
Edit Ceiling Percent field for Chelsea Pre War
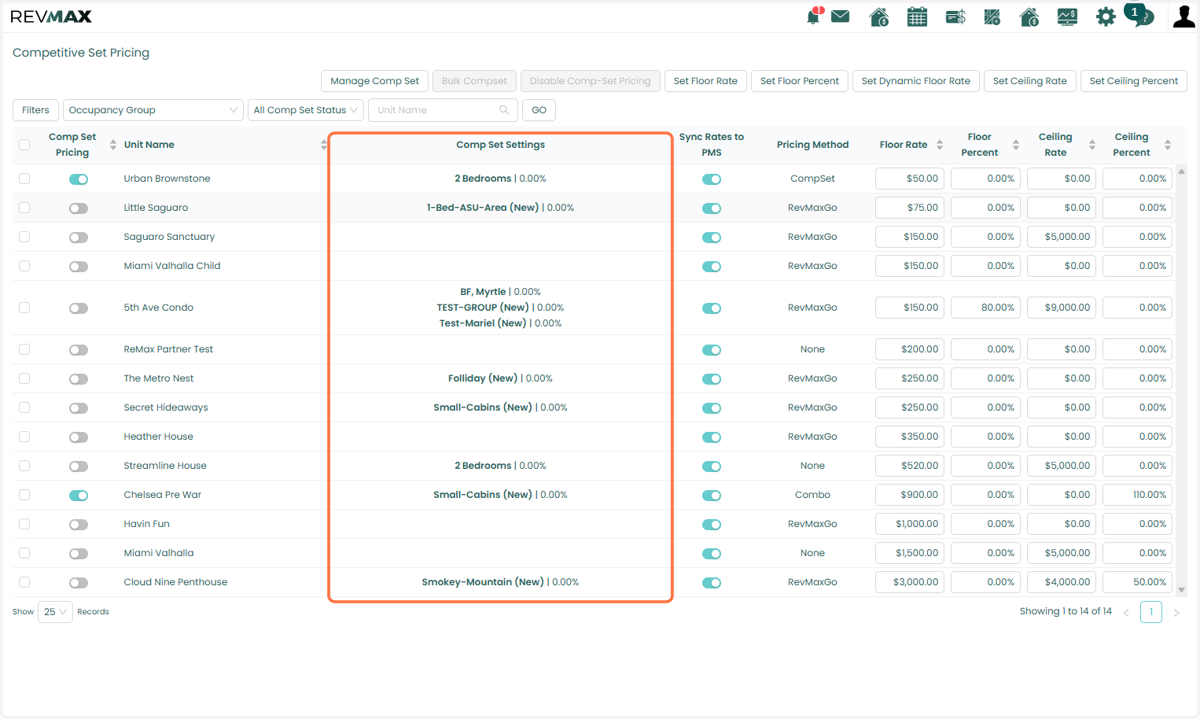coord(1137,495)
